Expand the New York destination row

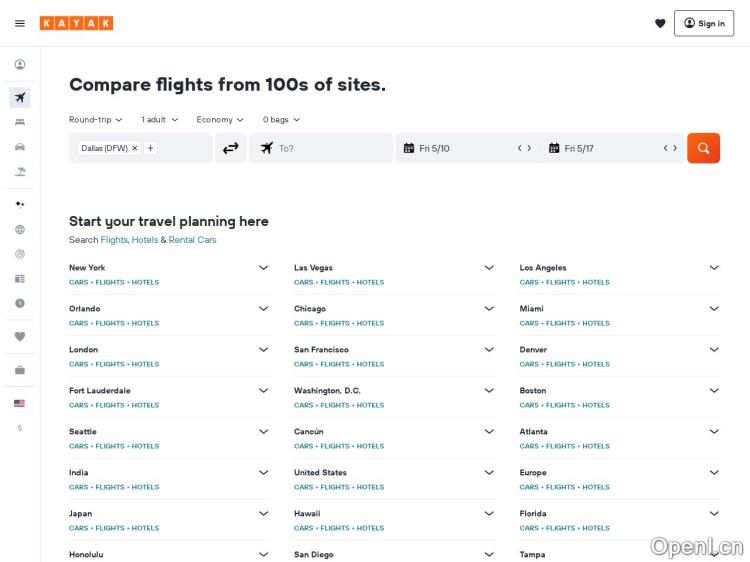[263, 268]
